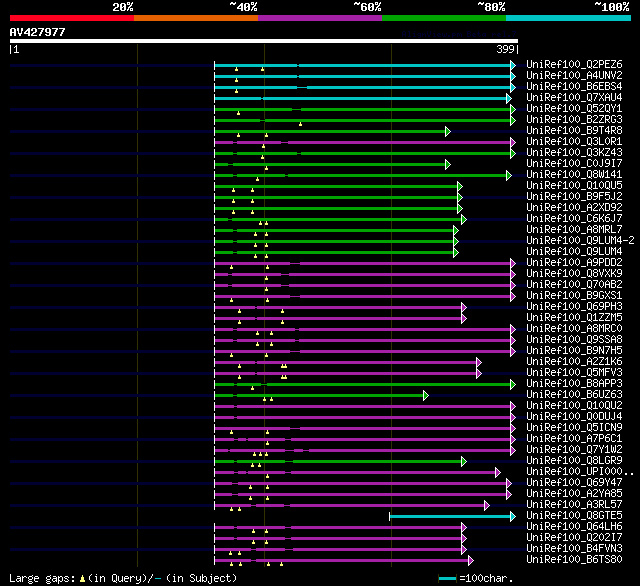Select the UniRef100_A7P6C1 label
640x586 pixels.
pyautogui.click(x=574, y=439)
